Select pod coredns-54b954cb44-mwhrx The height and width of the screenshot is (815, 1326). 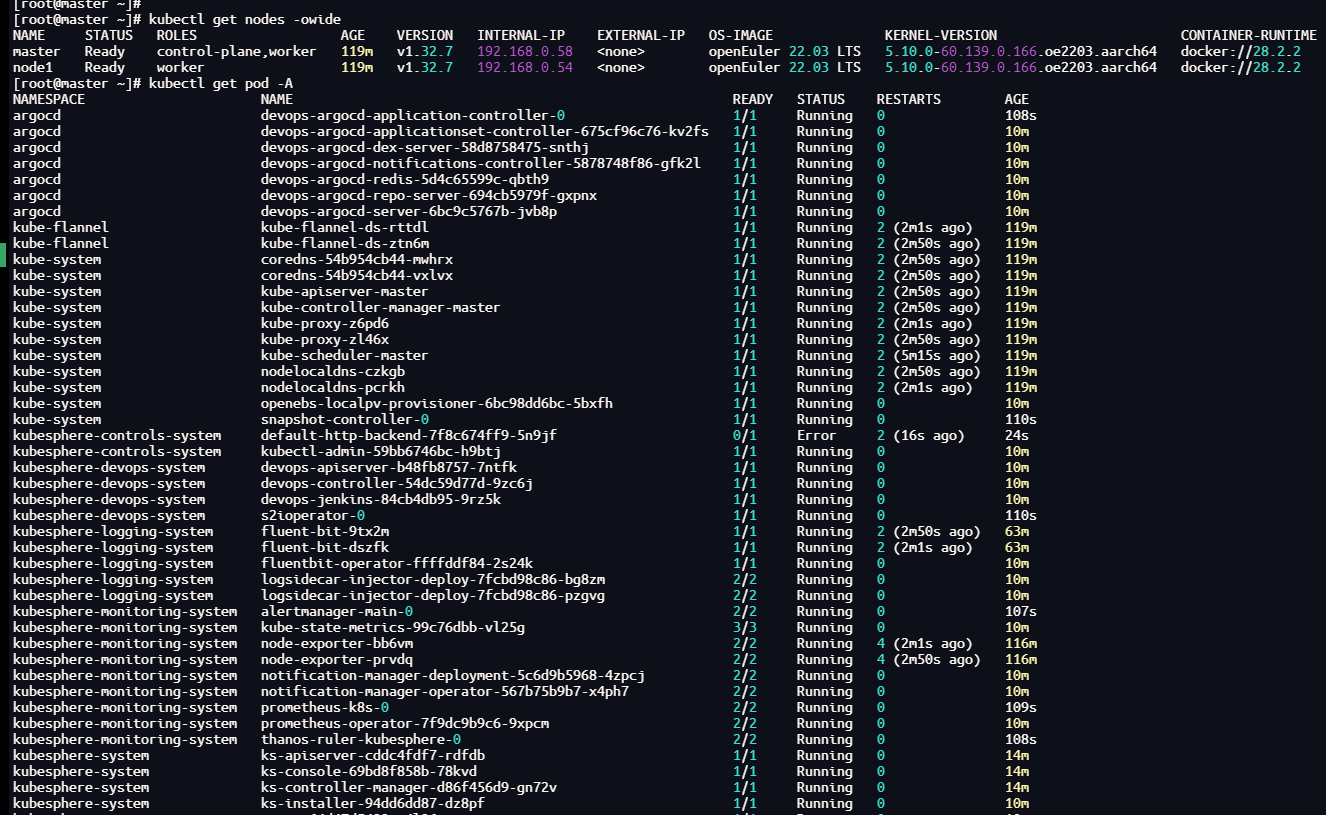click(x=357, y=260)
